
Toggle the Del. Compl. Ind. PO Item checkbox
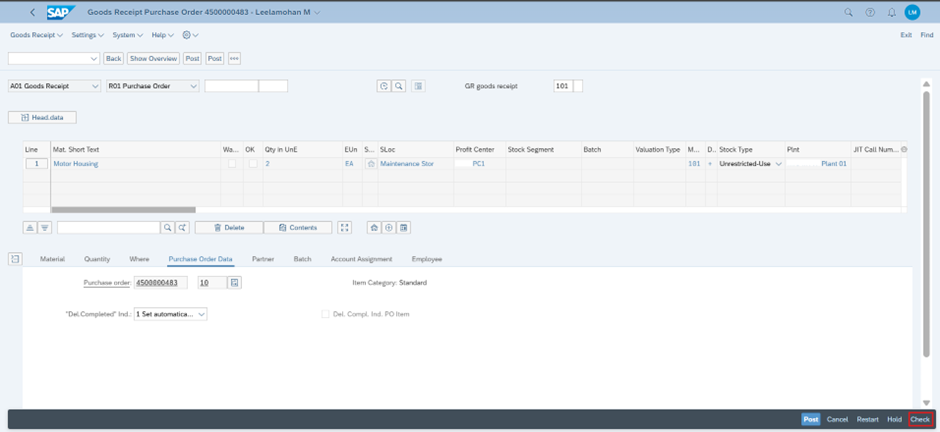326,314
